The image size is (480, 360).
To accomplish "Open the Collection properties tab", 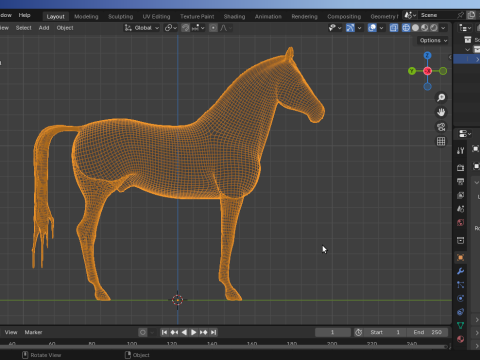I will pos(461,240).
